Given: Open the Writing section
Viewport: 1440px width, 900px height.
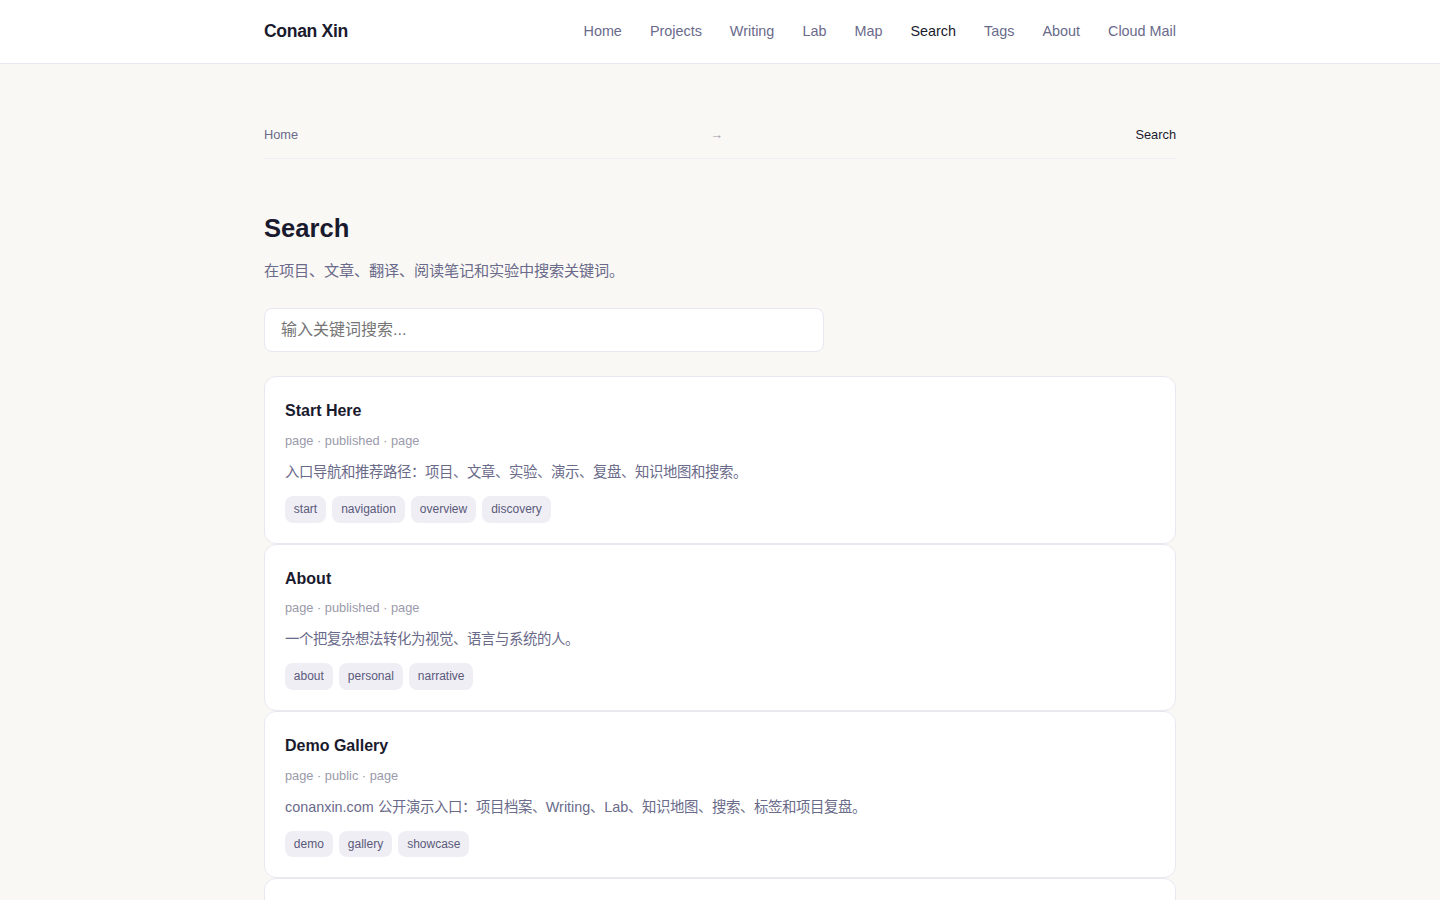Looking at the screenshot, I should click(x=751, y=31).
